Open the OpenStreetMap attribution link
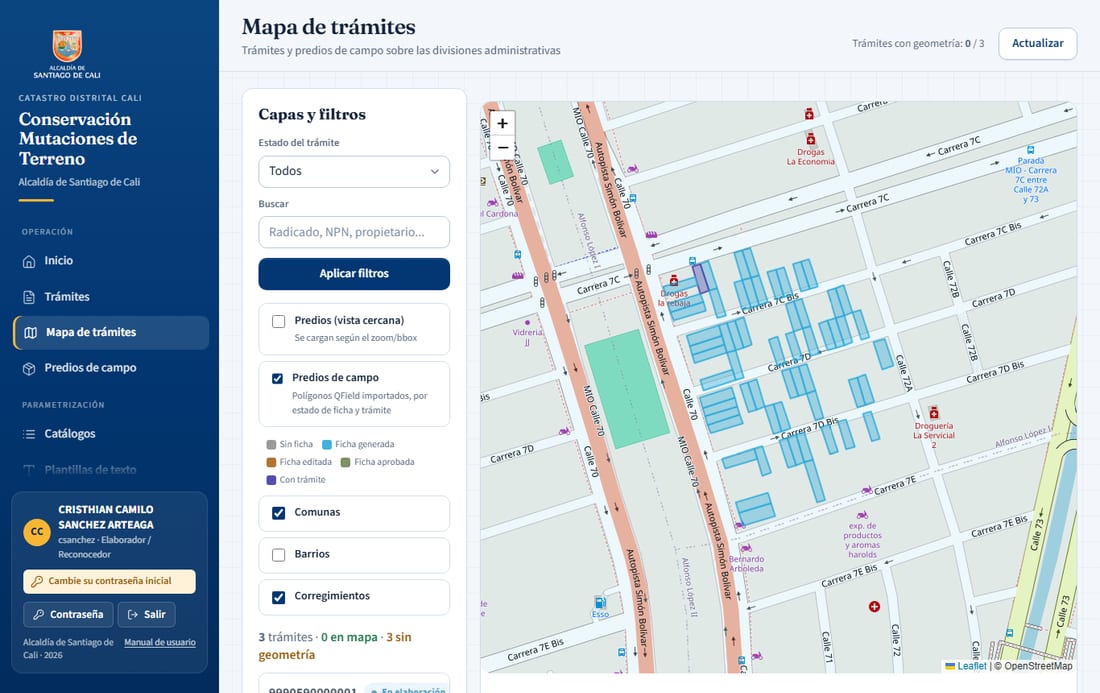 [1038, 666]
